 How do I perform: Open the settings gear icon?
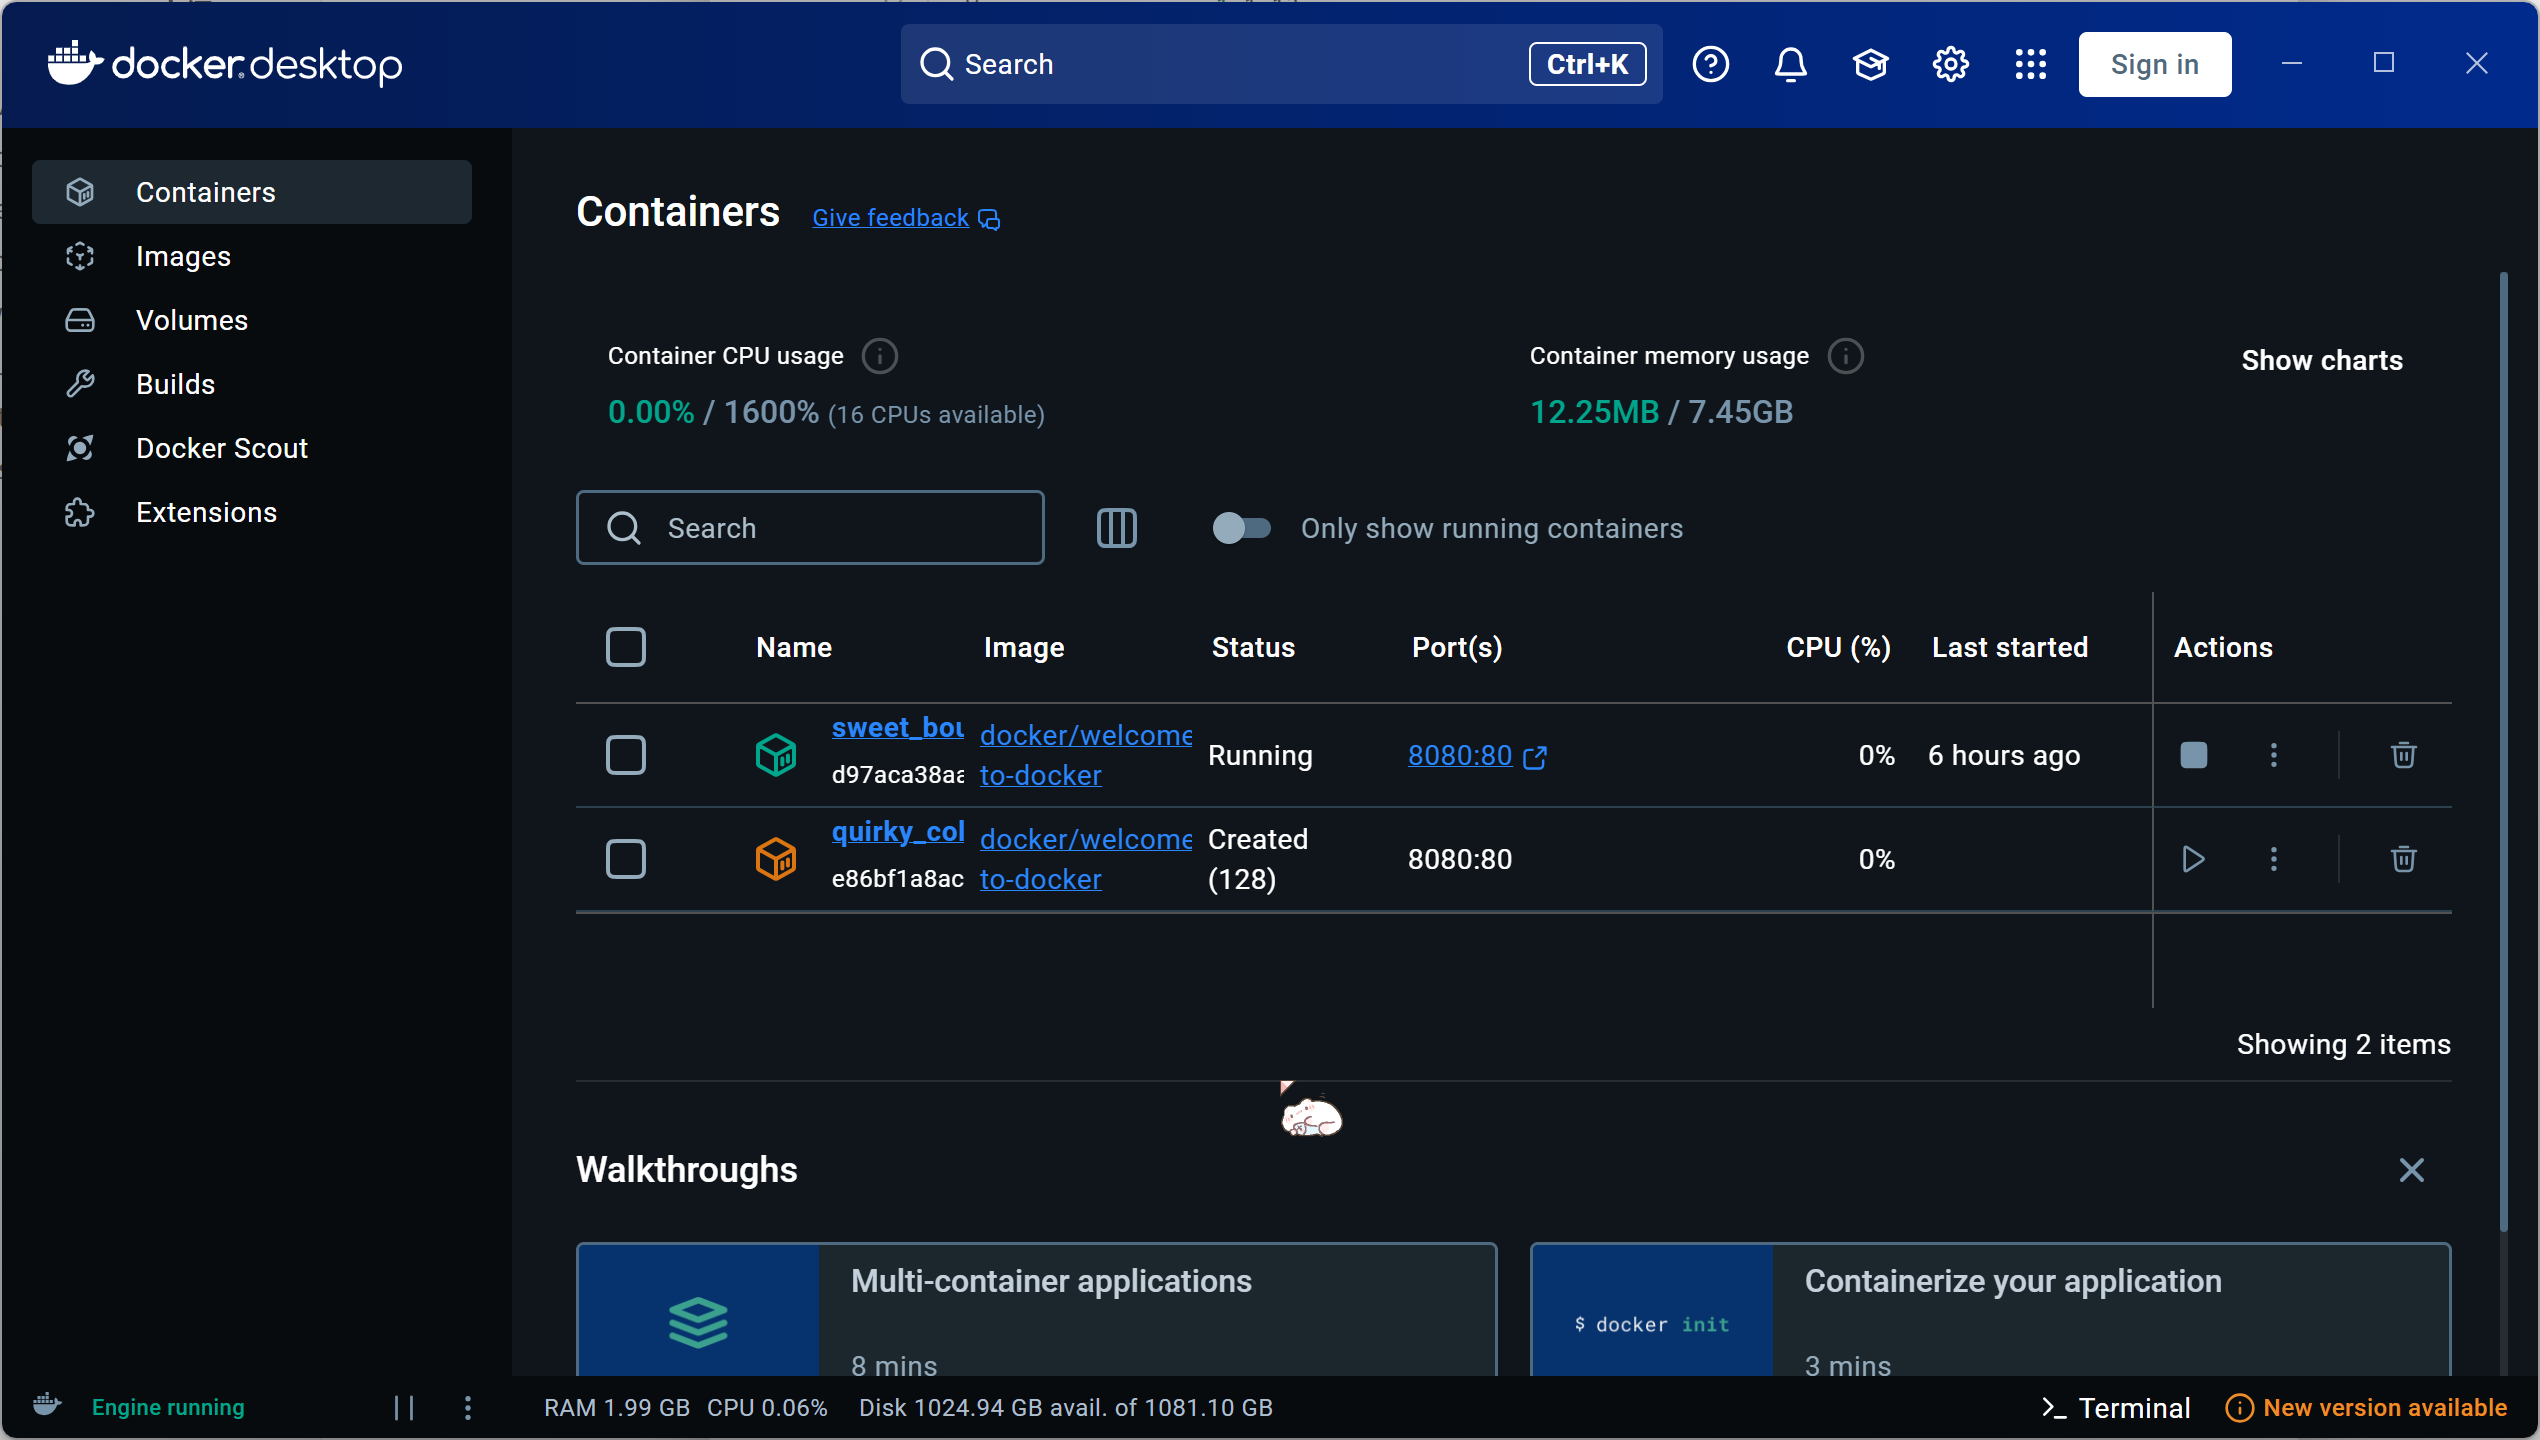[1950, 65]
